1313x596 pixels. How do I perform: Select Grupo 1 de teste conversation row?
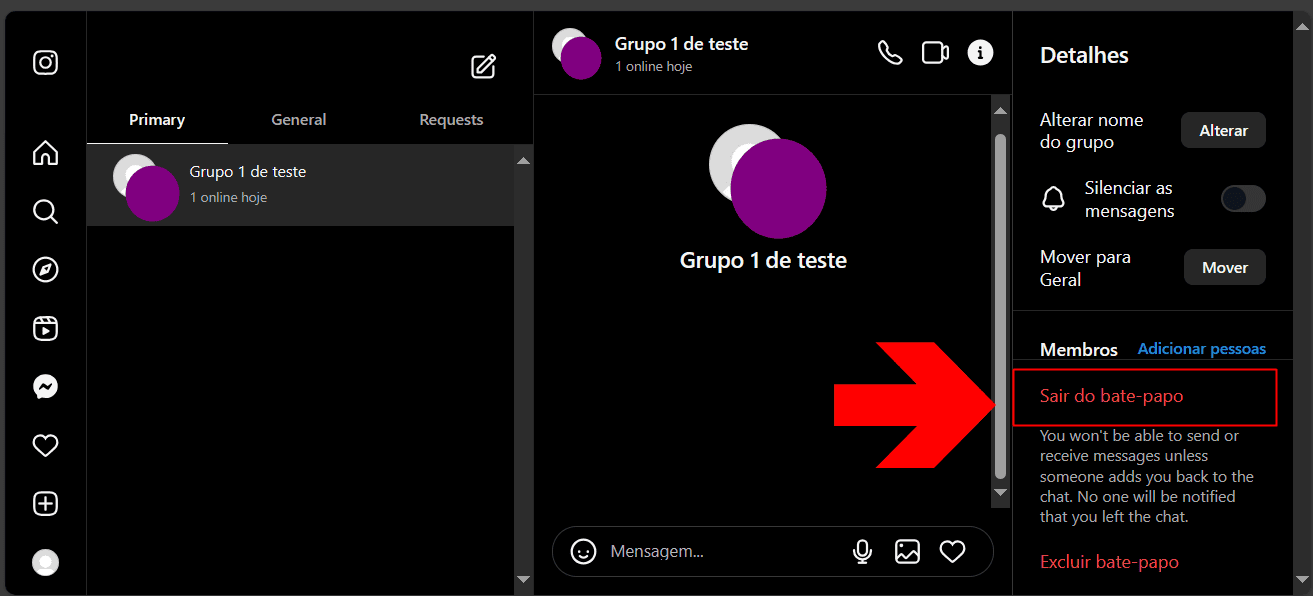point(300,185)
